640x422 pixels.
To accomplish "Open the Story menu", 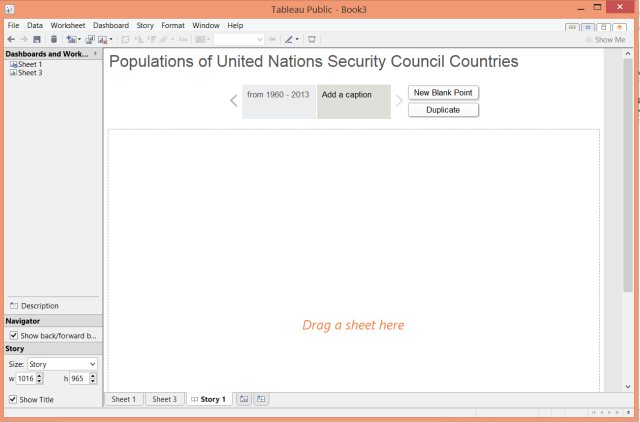I will click(x=145, y=25).
